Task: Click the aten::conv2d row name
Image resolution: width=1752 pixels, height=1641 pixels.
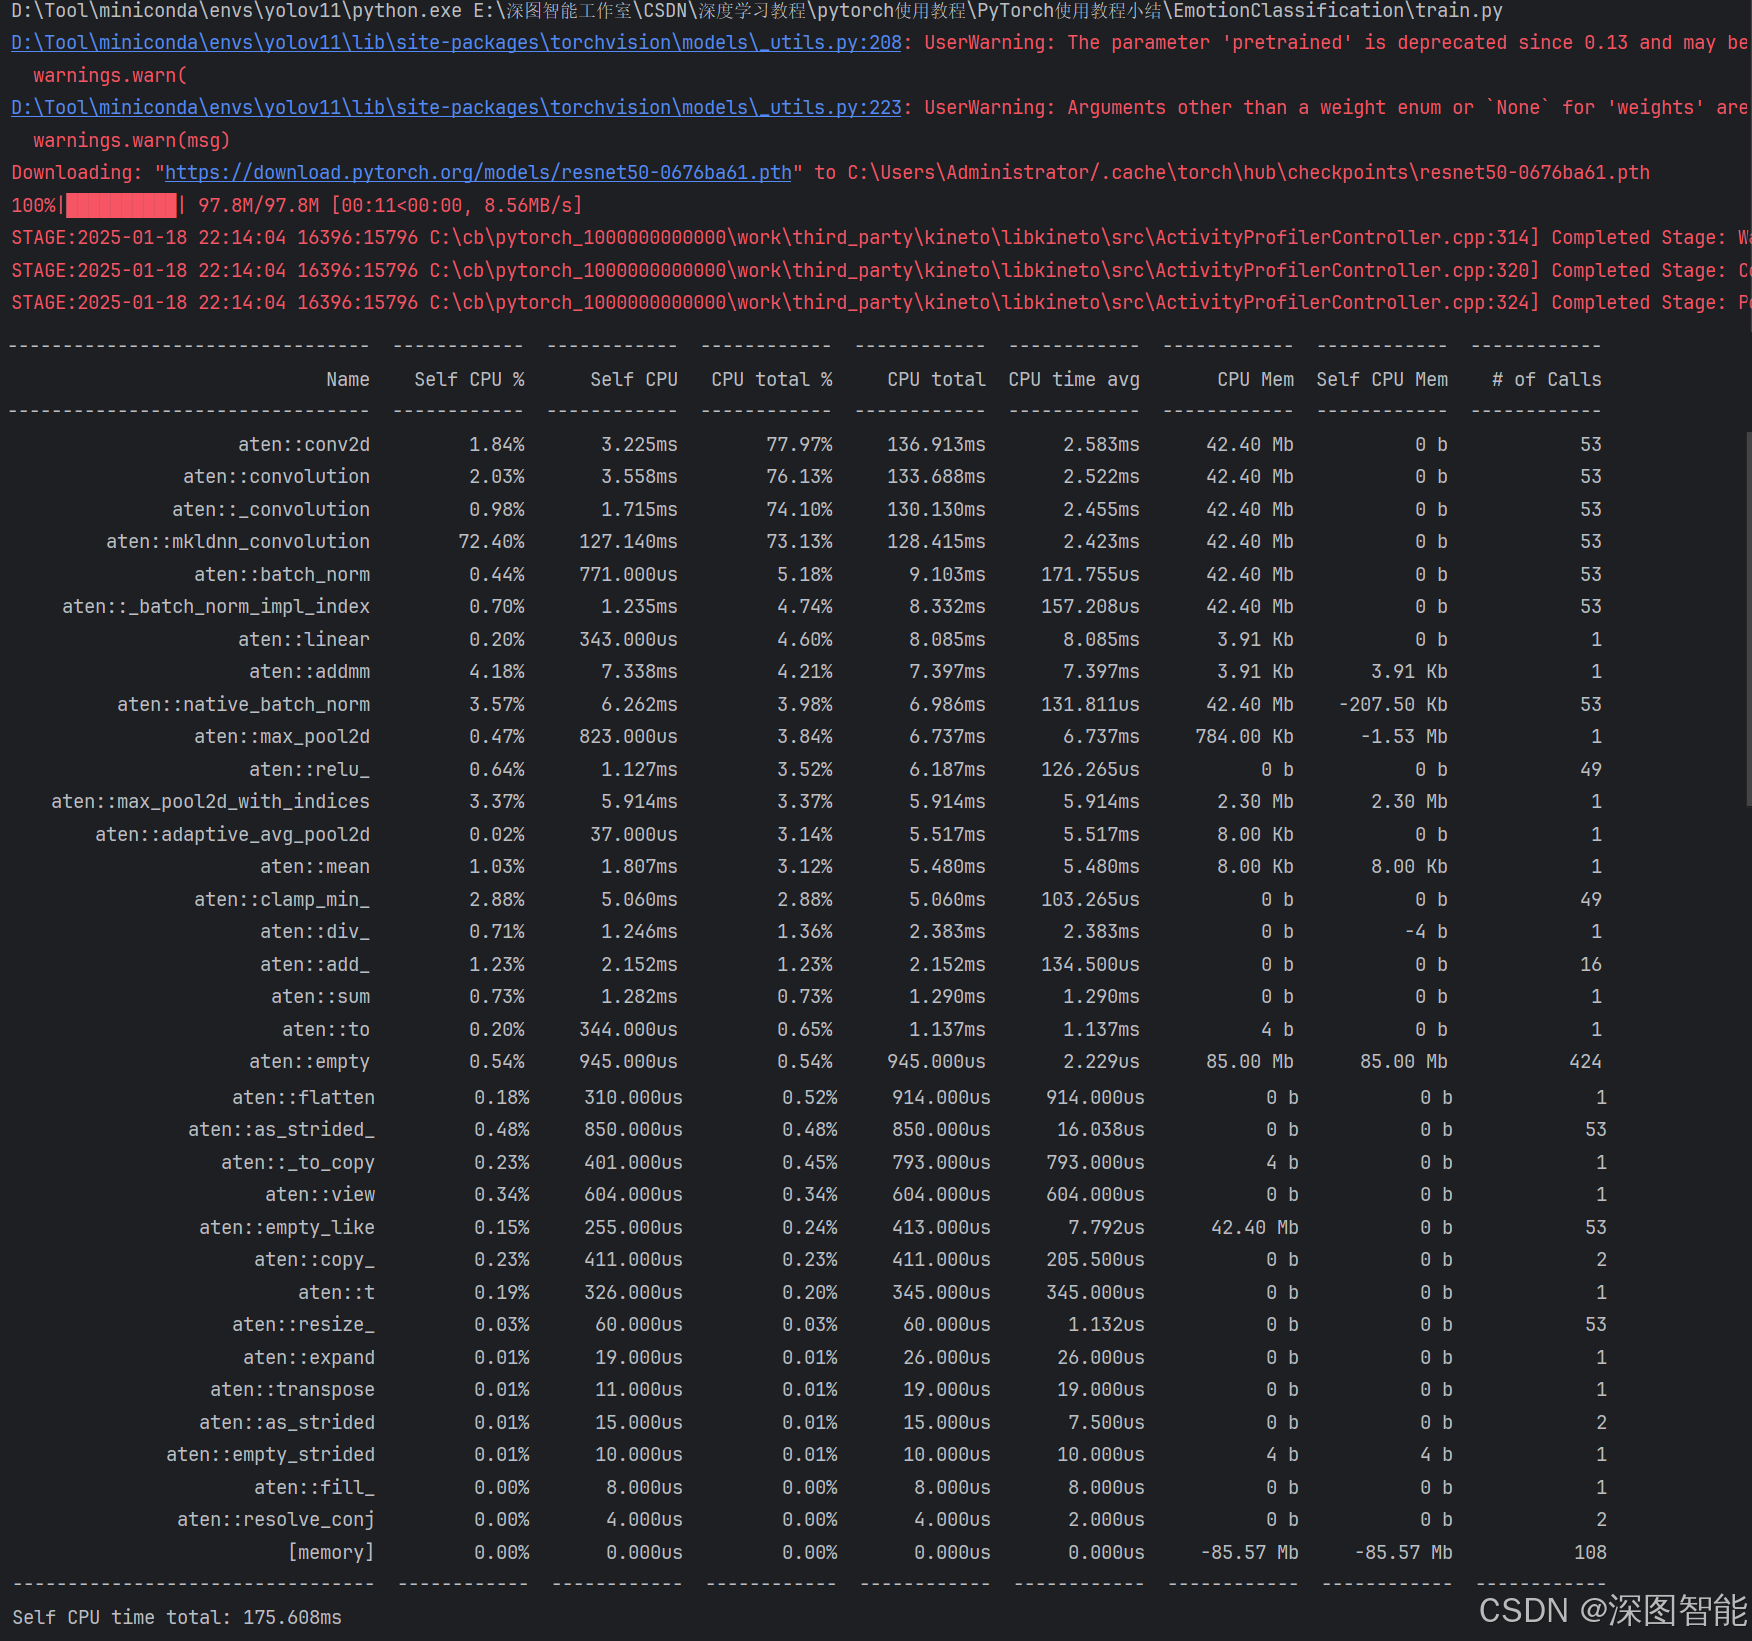Action: (304, 445)
